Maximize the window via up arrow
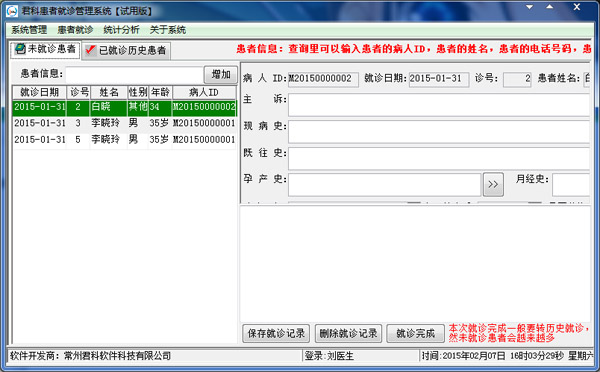The width and height of the screenshot is (600, 372). [549, 7]
